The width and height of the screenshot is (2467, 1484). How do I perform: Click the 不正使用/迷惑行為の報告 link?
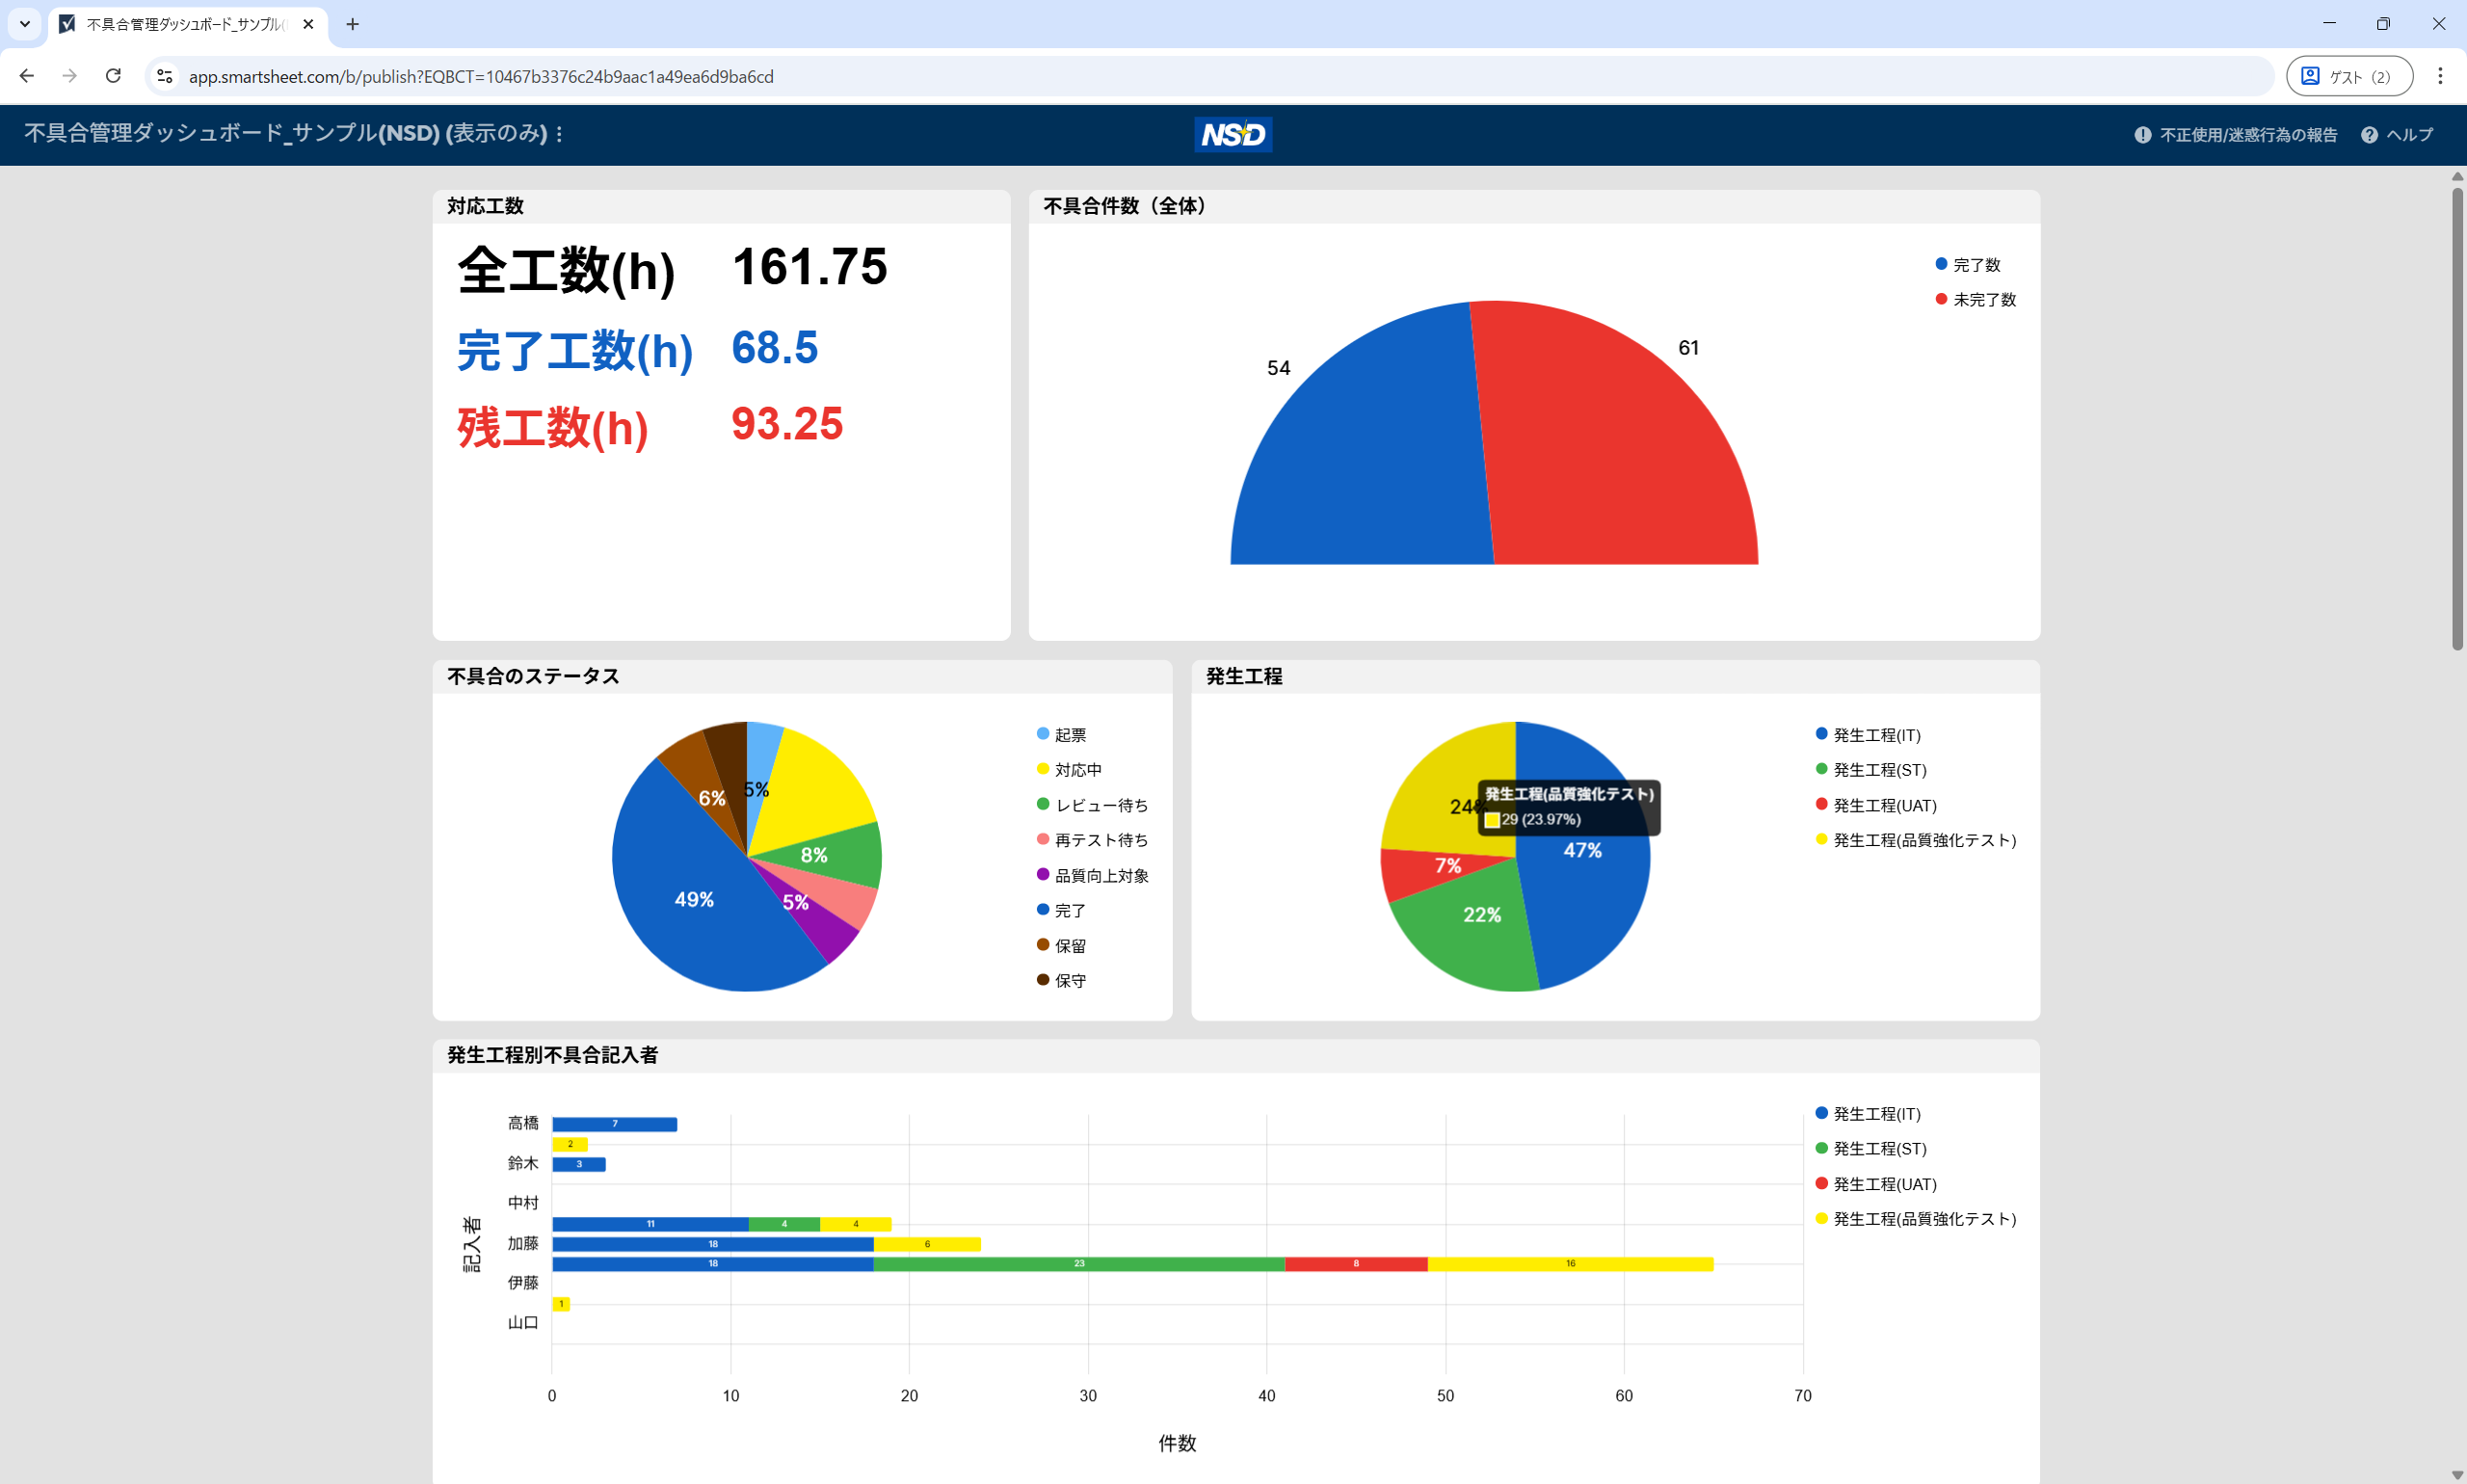(2248, 135)
